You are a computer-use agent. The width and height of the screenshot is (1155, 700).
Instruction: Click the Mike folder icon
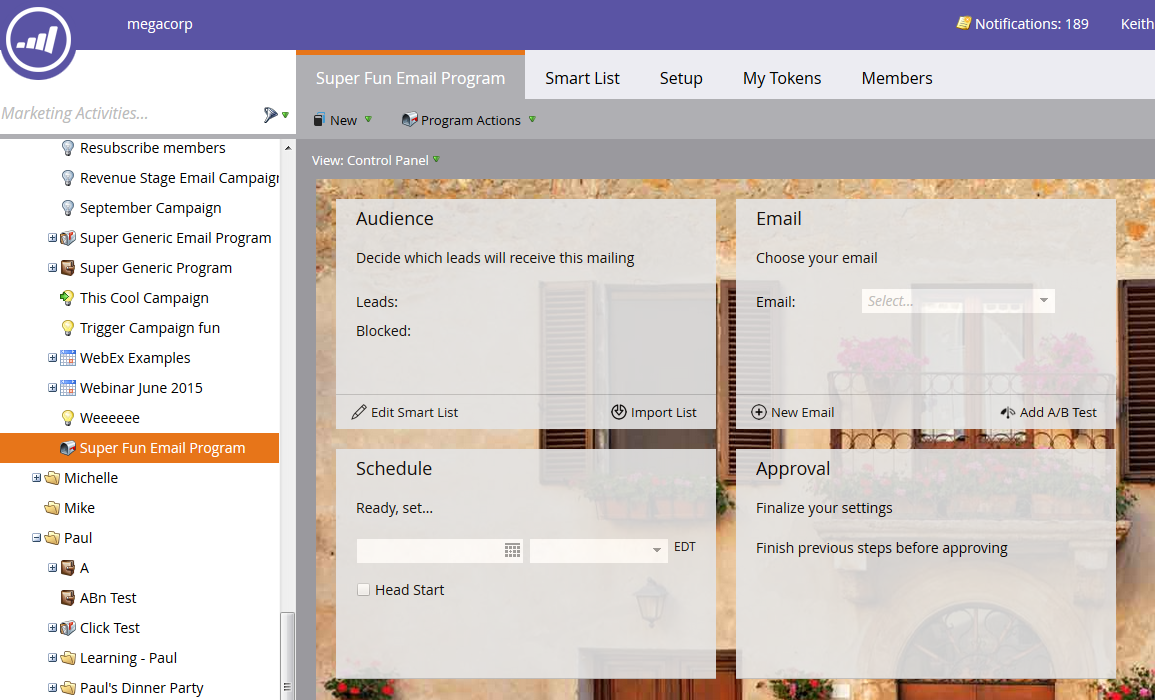click(52, 508)
